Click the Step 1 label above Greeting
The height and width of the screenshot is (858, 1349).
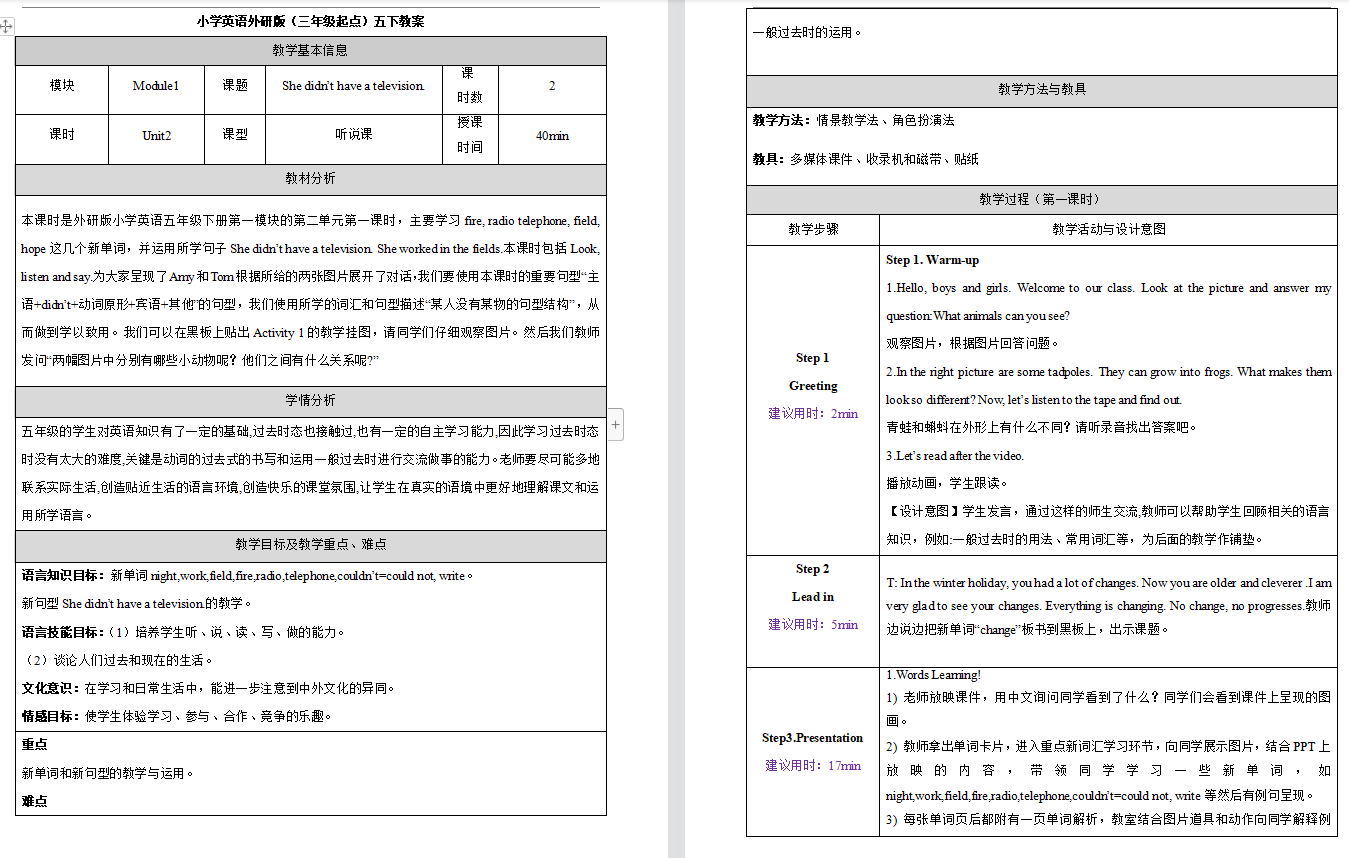click(x=812, y=358)
